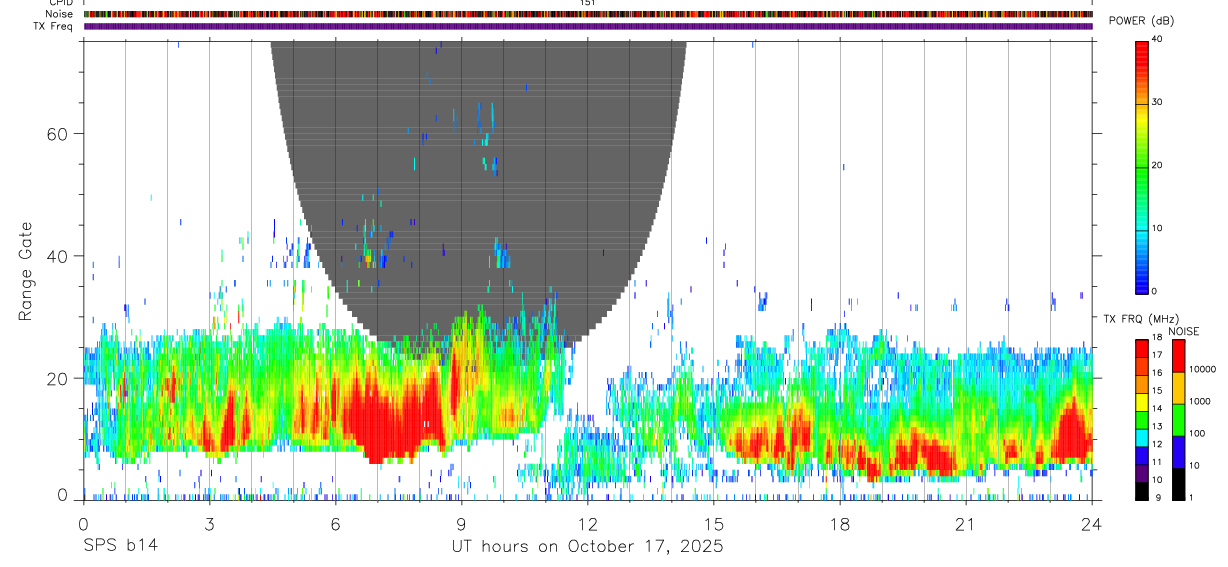Screen dimensions: 1228x567
Task: Click the 17 tick on TX FRQ scale
Action: click(x=1157, y=355)
